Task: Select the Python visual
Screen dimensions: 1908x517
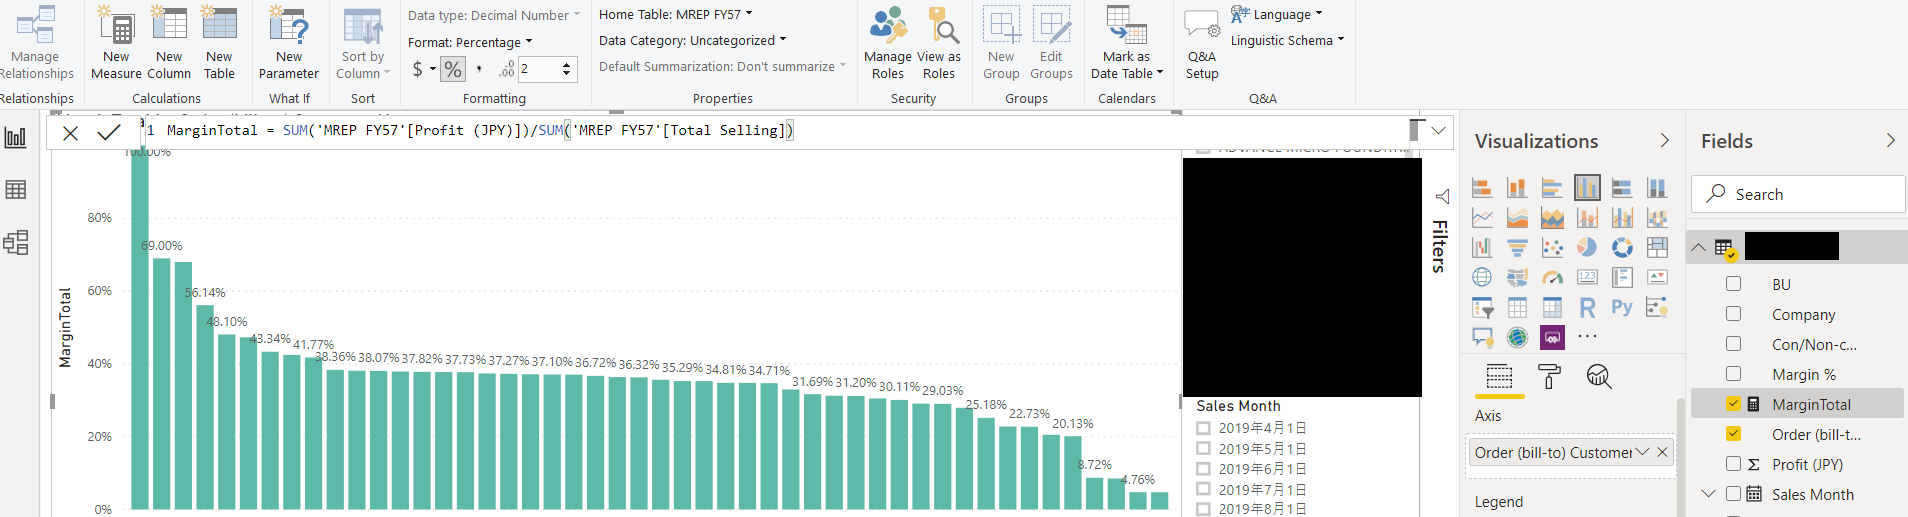Action: point(1622,307)
